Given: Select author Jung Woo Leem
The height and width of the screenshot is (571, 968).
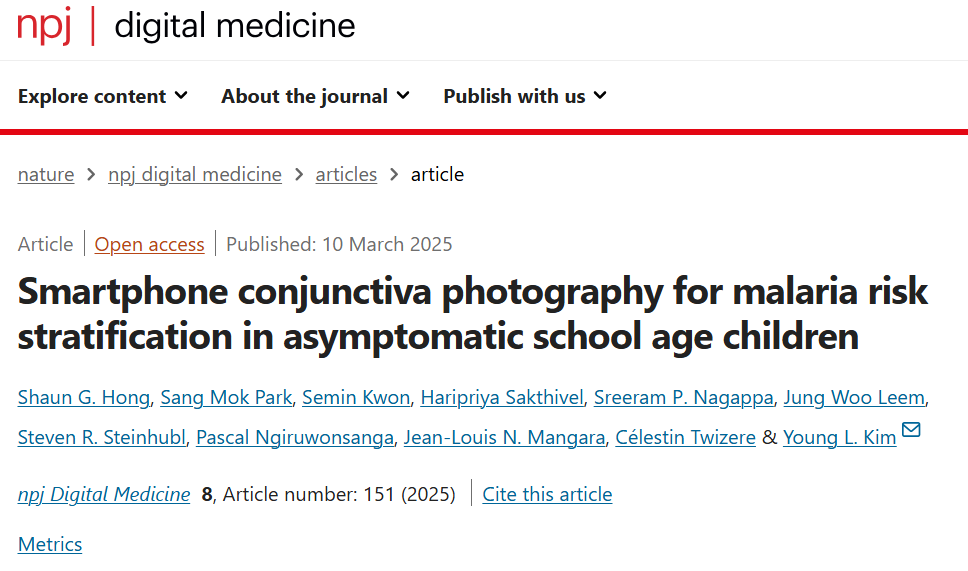Looking at the screenshot, I should [x=854, y=398].
